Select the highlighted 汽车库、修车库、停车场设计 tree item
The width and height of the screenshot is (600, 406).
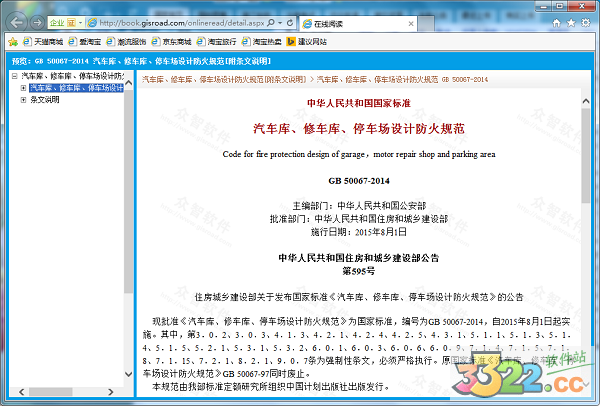[77, 88]
